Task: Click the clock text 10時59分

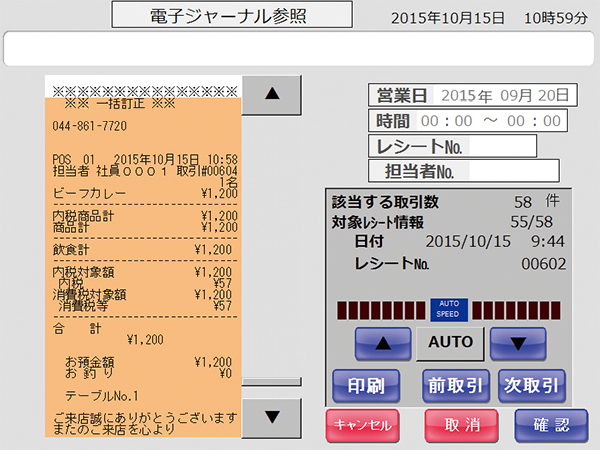Action: pos(556,18)
